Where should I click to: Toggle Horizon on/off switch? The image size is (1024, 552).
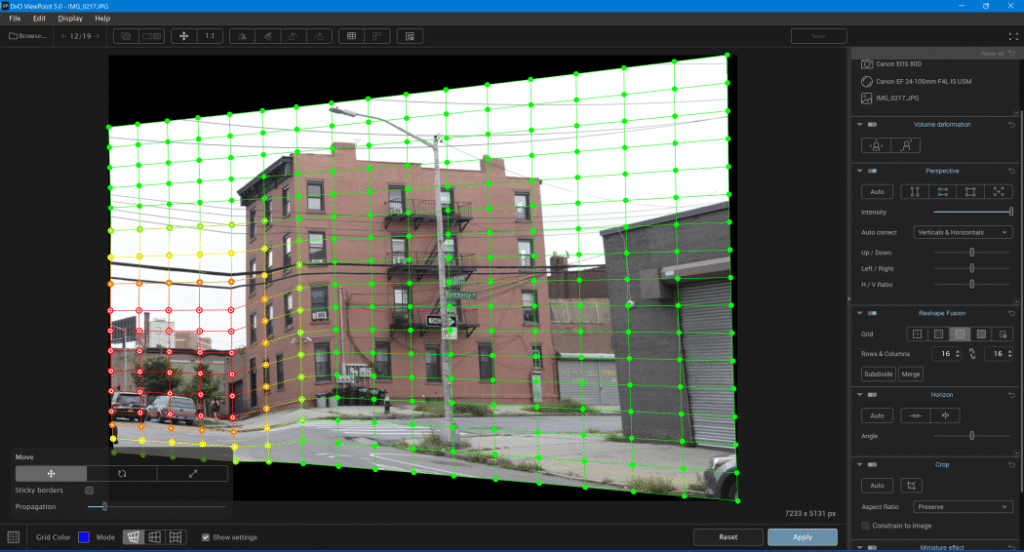click(x=872, y=395)
